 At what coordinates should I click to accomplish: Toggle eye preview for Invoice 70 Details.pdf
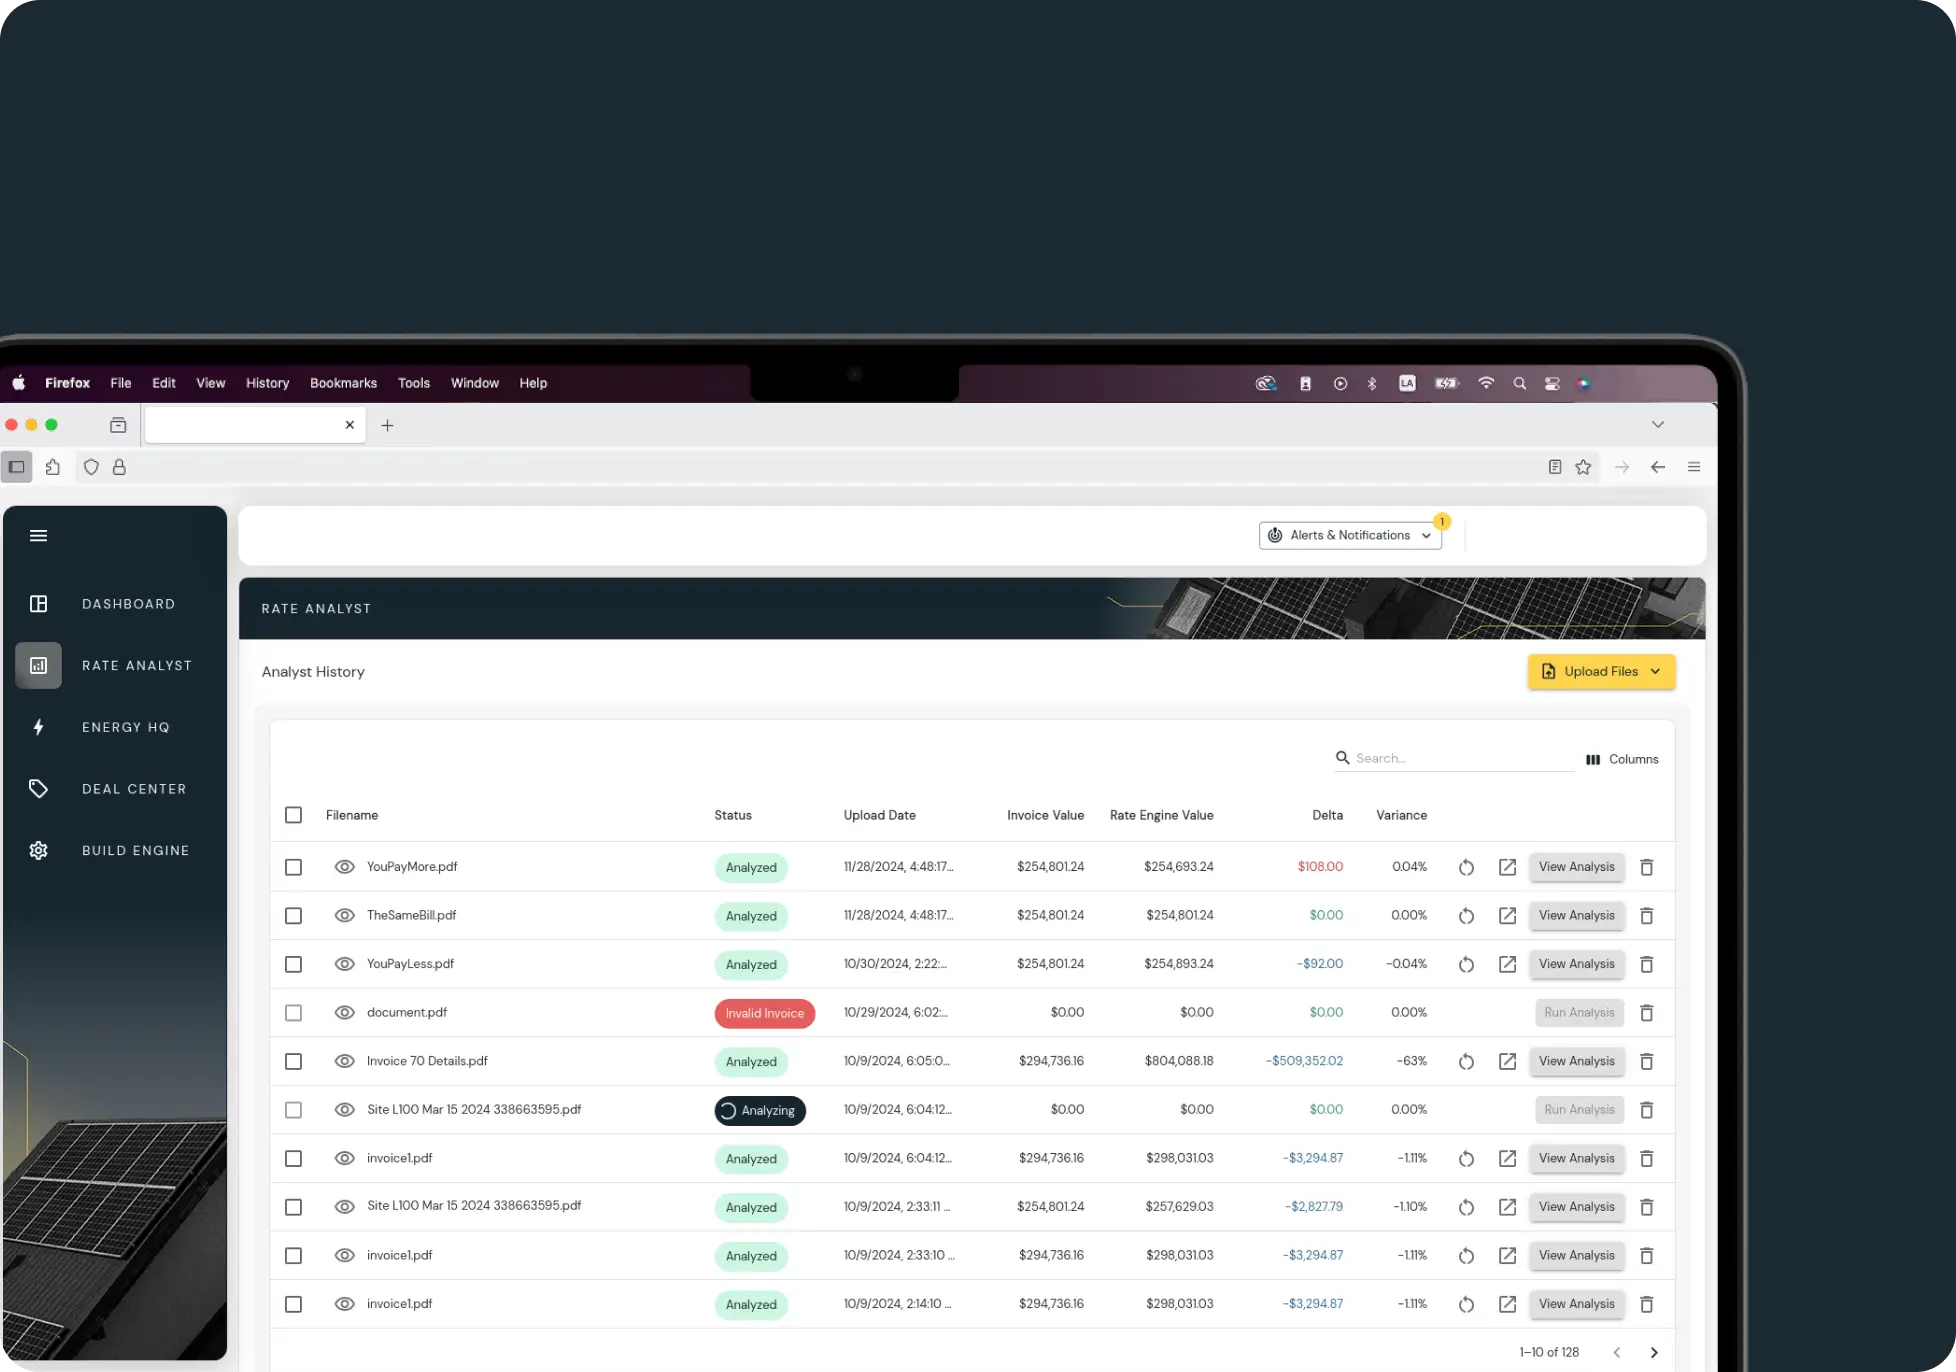[x=344, y=1061]
